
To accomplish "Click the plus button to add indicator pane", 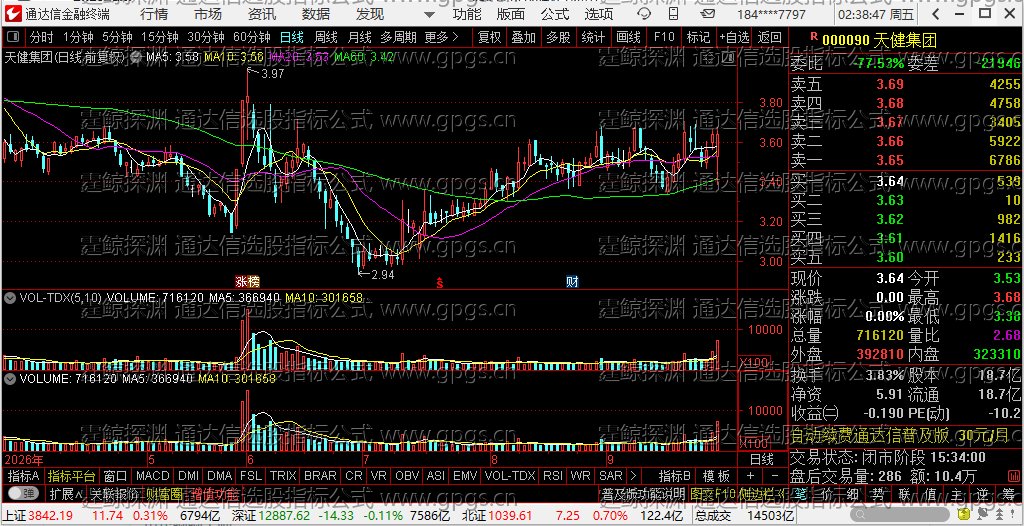I will [x=750, y=476].
